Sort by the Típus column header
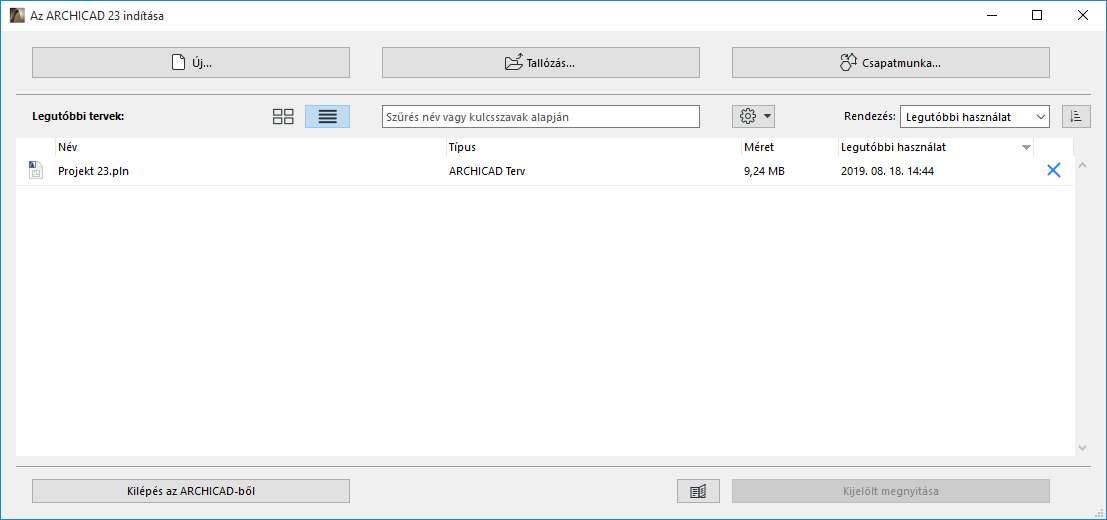Screen dimensions: 1107x520 [594, 147]
